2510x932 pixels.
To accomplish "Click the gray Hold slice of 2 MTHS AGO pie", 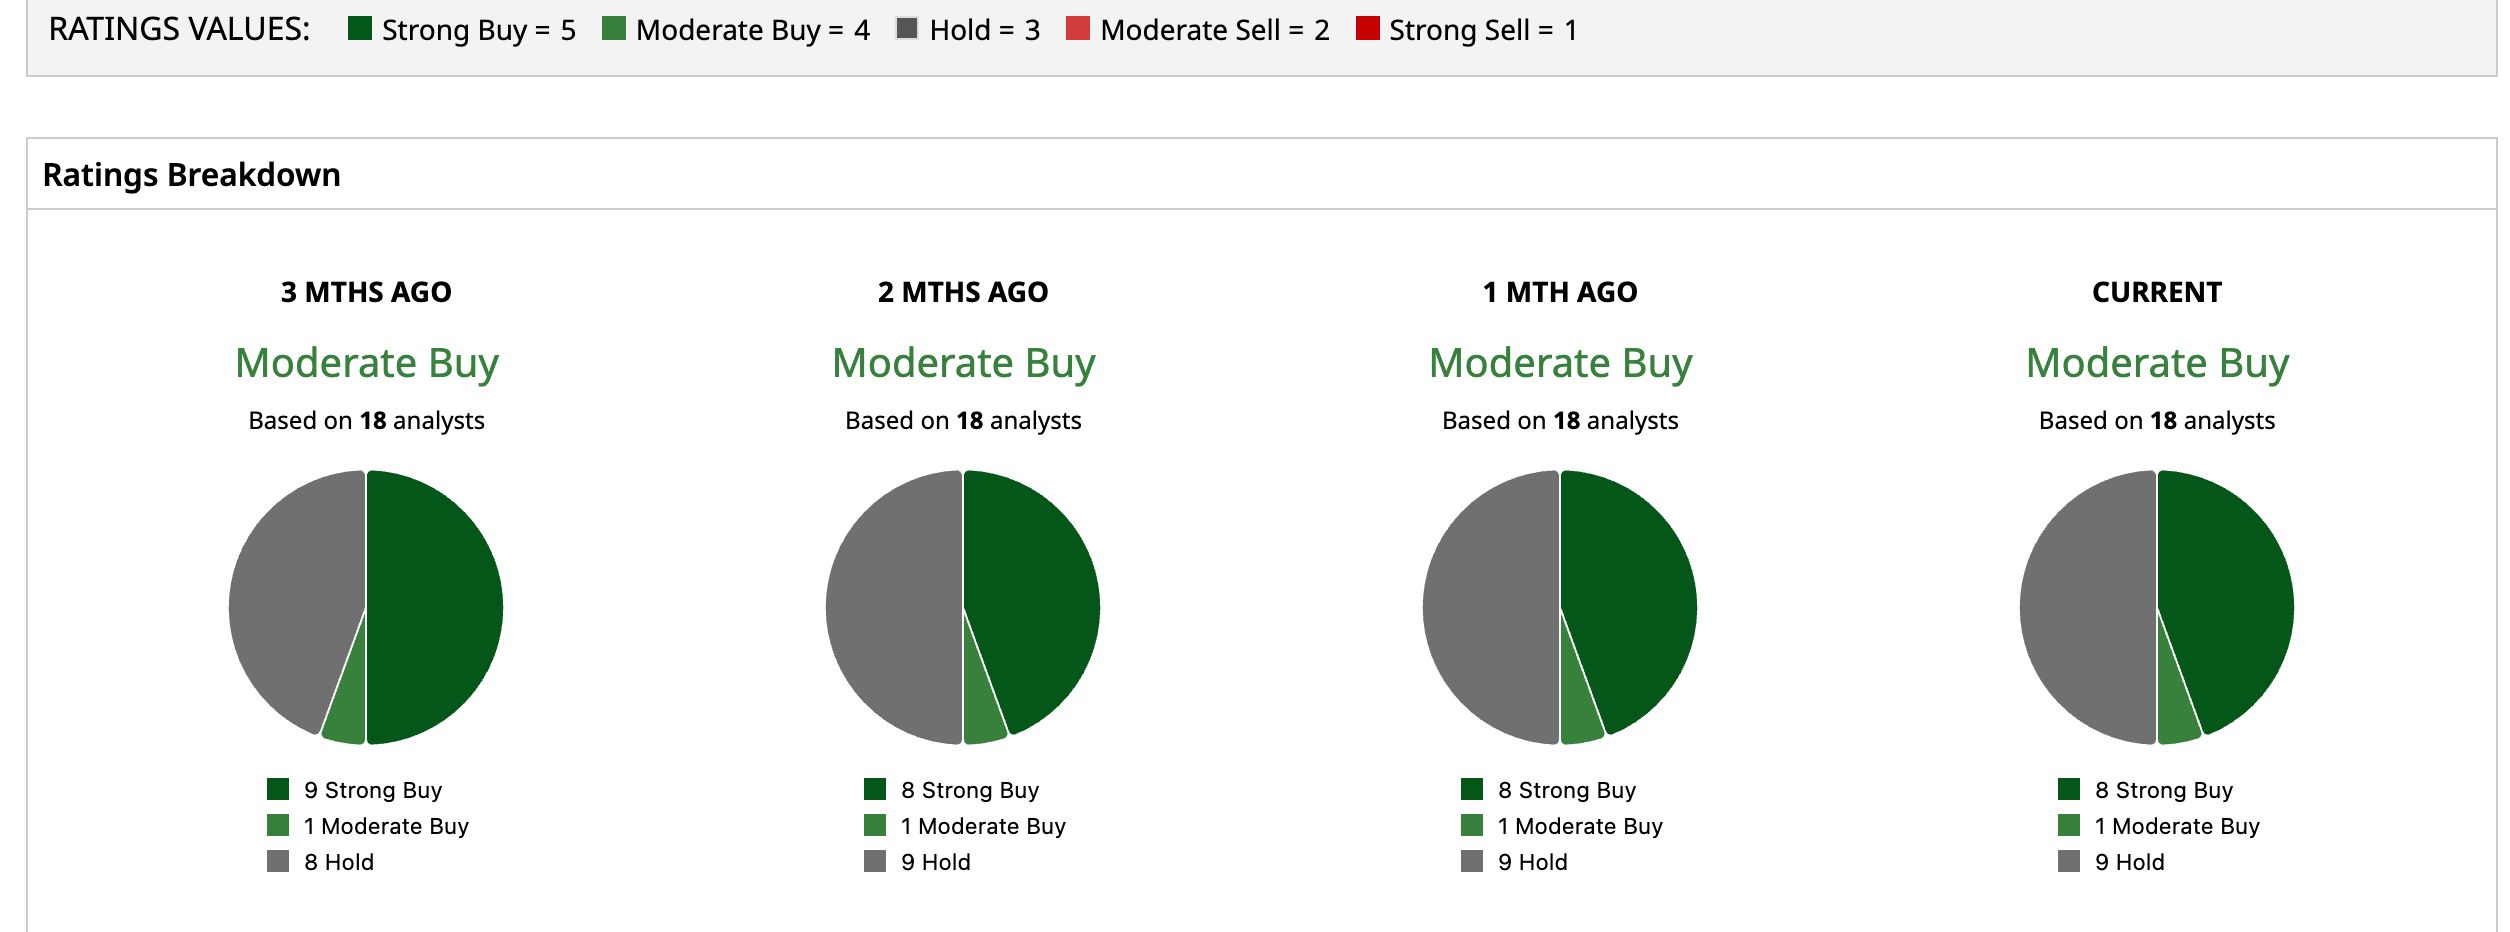I will pos(893,607).
